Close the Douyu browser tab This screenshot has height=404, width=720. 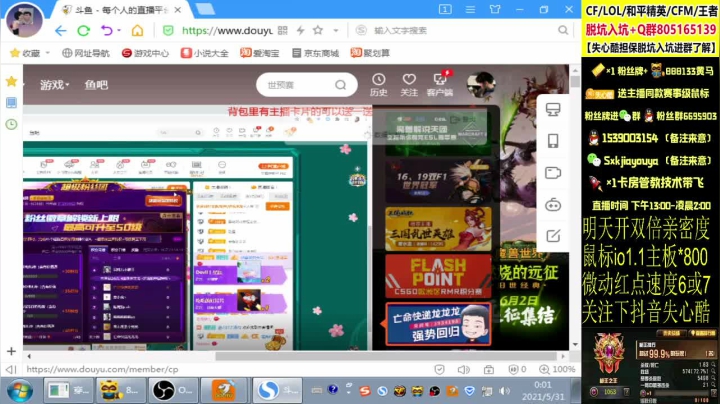pyautogui.click(x=178, y=10)
